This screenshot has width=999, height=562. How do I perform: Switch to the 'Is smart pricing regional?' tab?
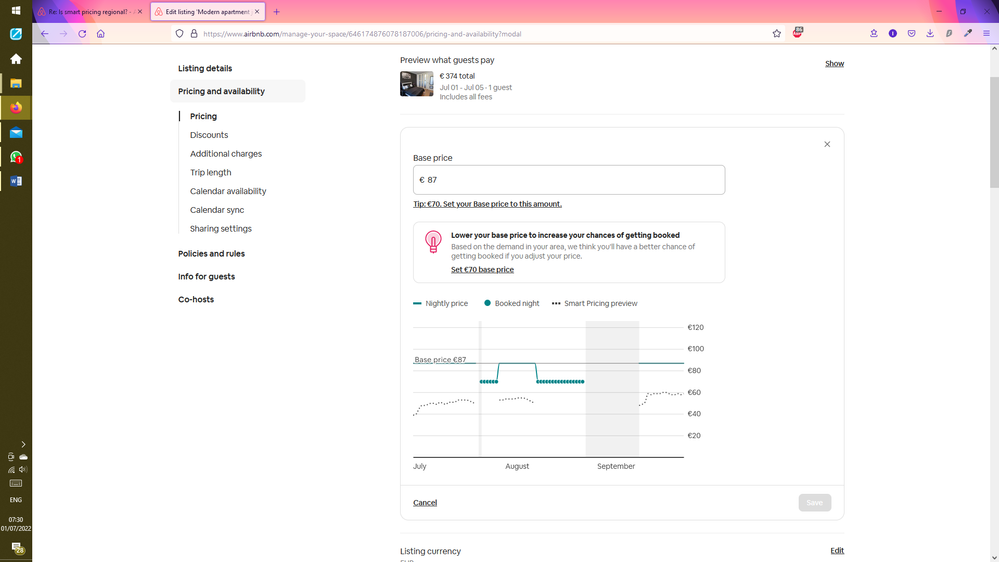[88, 11]
